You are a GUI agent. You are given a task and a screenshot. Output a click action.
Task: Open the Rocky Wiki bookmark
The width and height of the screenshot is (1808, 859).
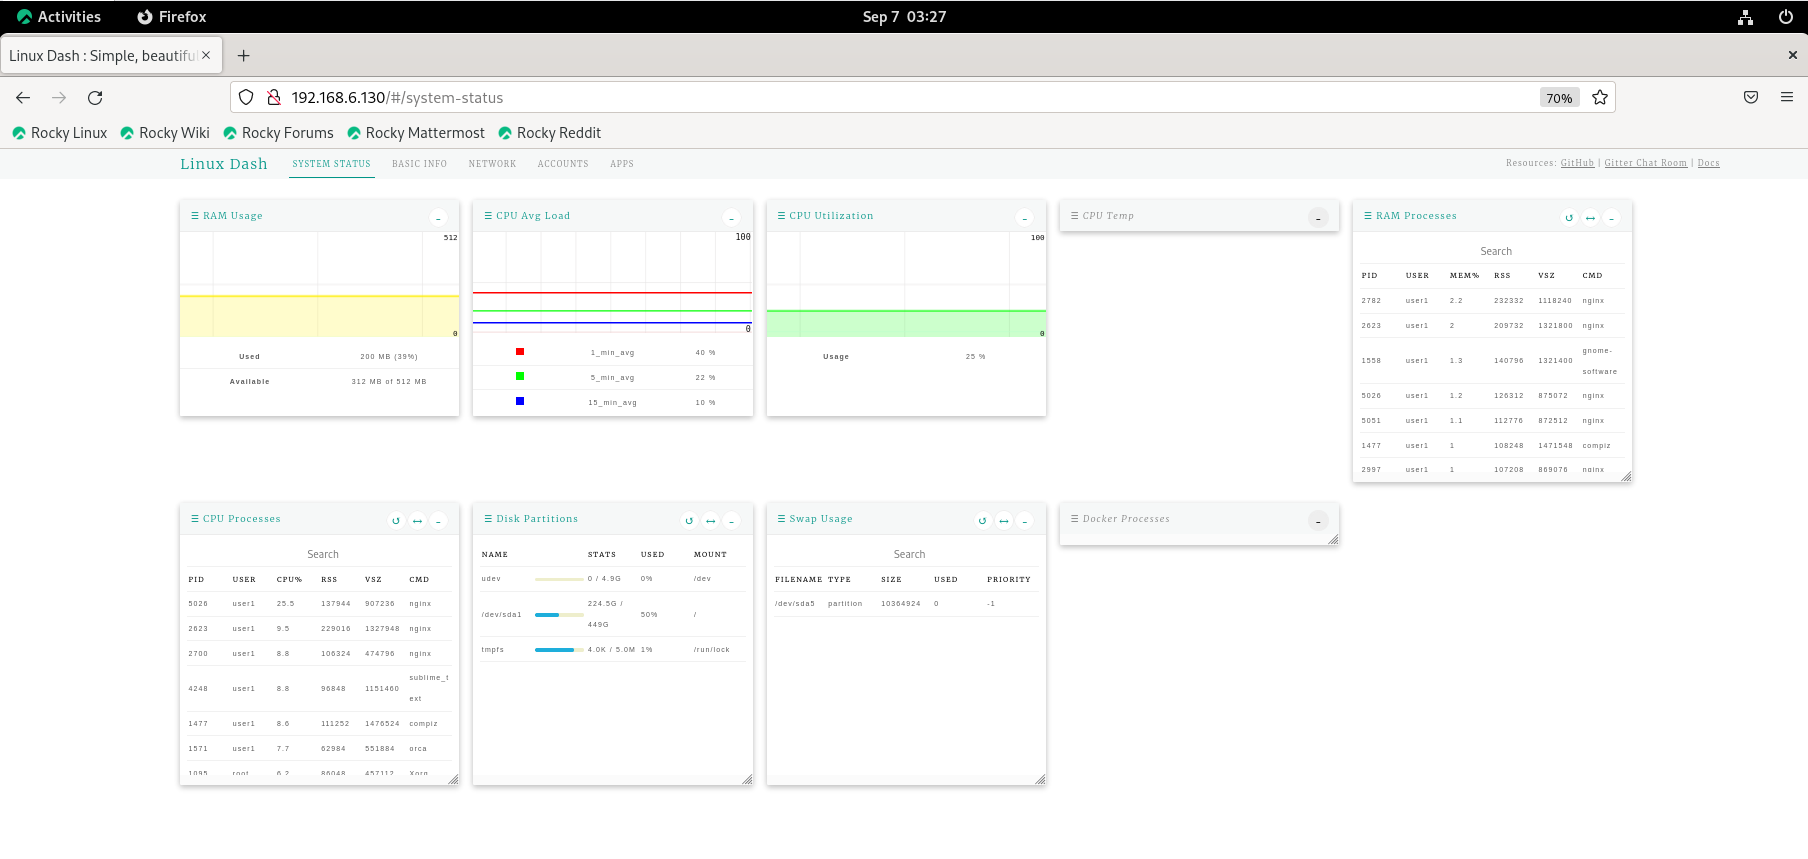[x=165, y=133]
